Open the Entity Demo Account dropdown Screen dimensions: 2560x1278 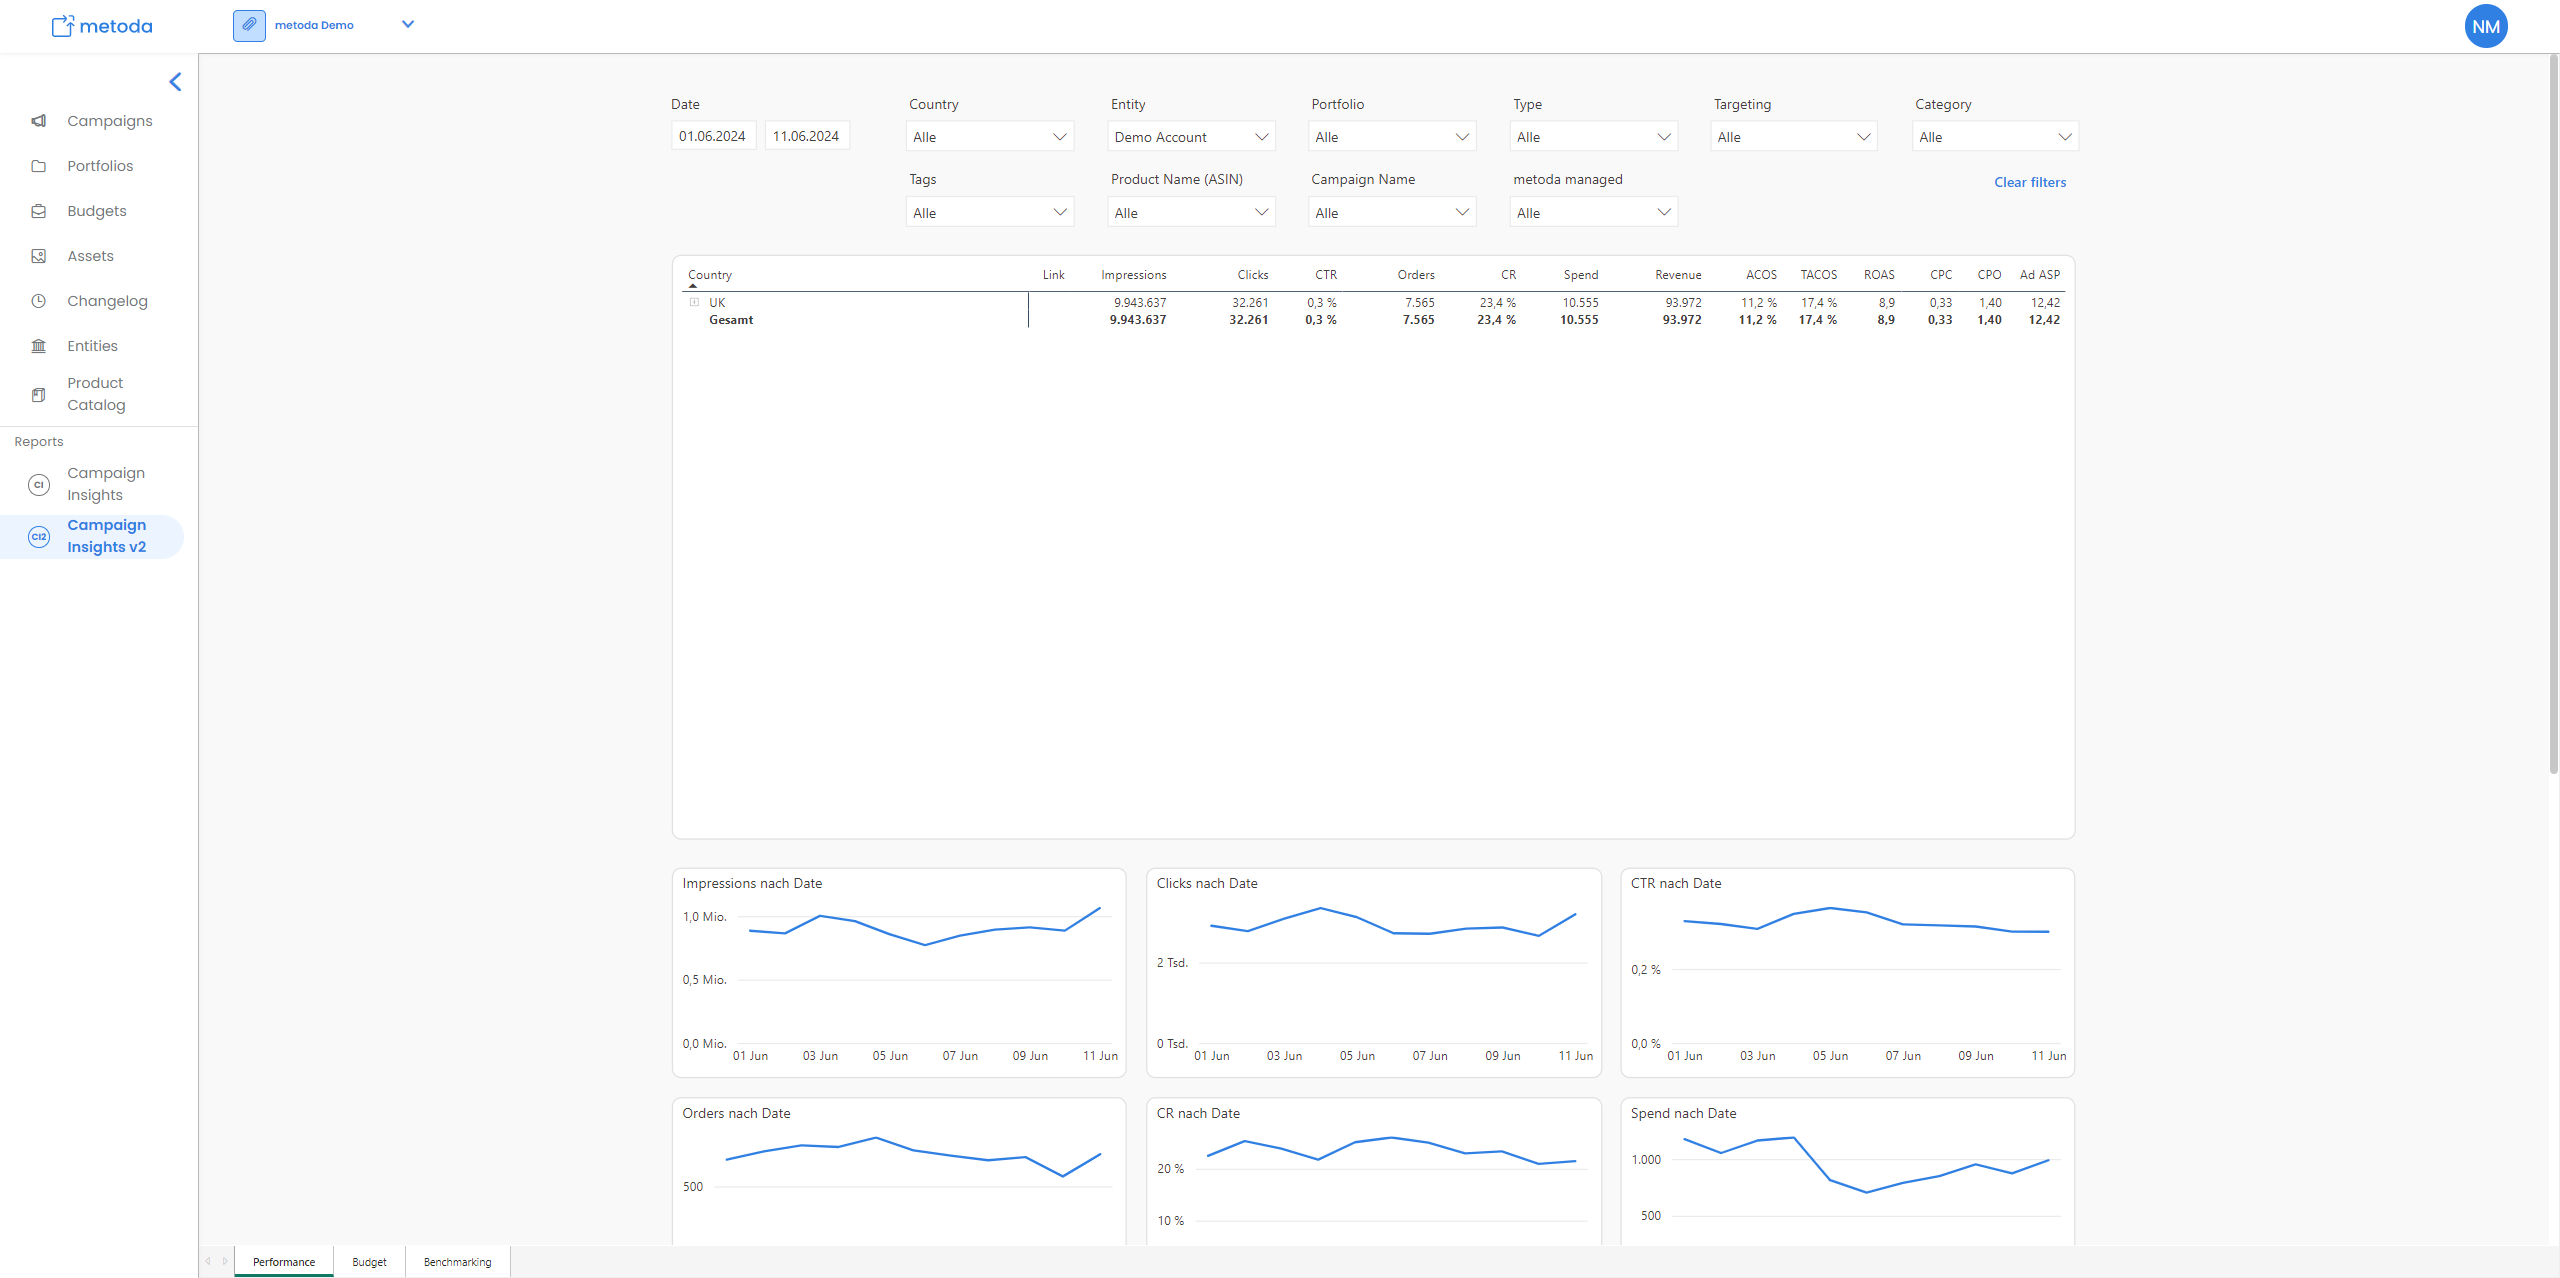click(1190, 137)
